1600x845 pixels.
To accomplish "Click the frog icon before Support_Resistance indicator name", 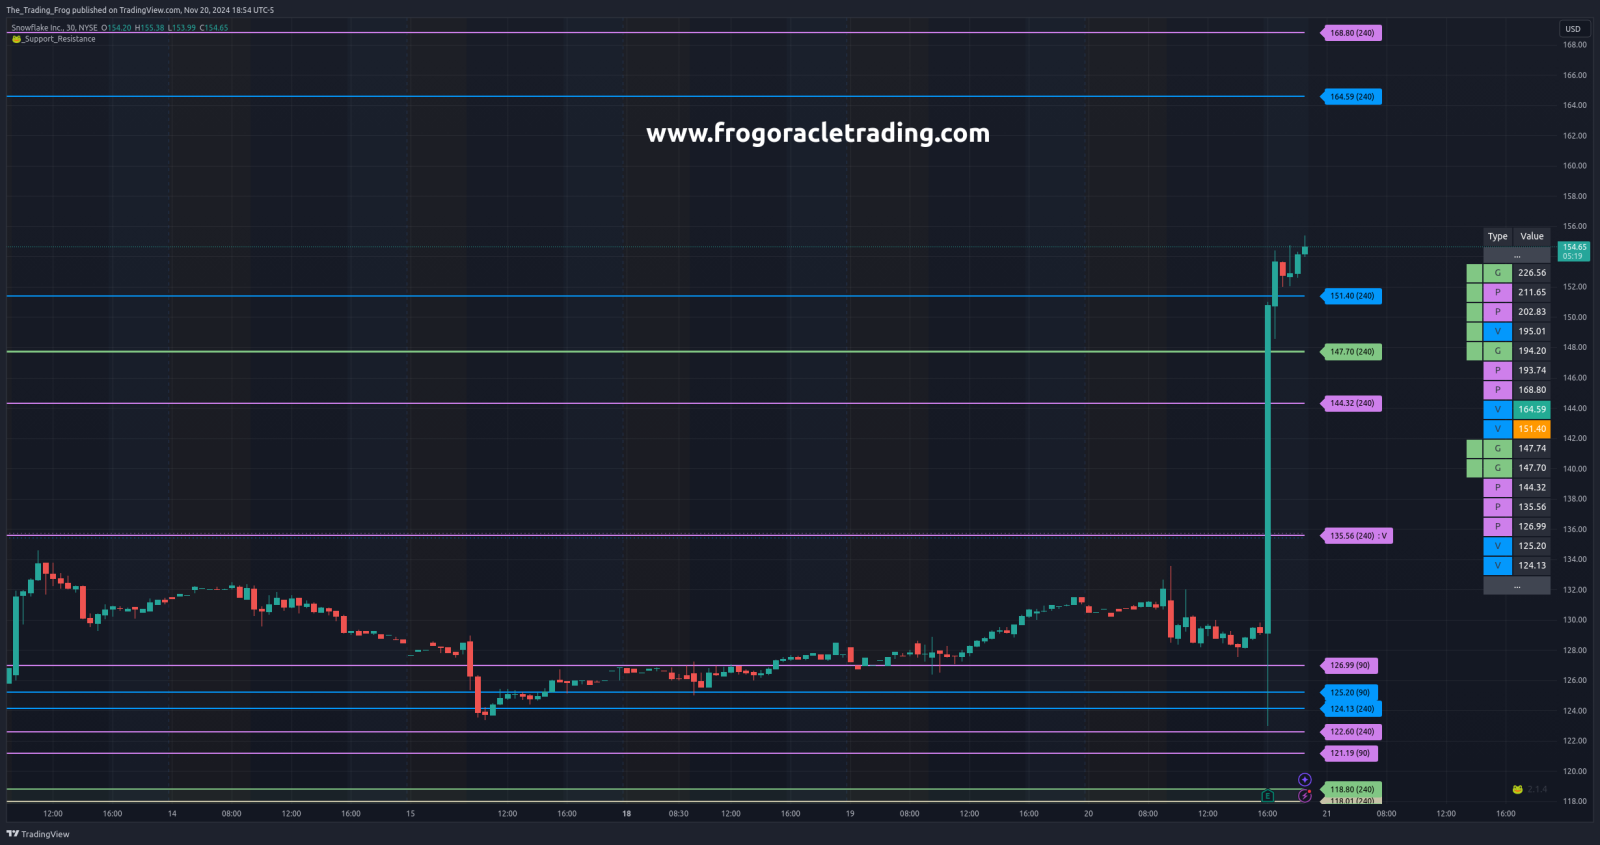I will [16, 39].
